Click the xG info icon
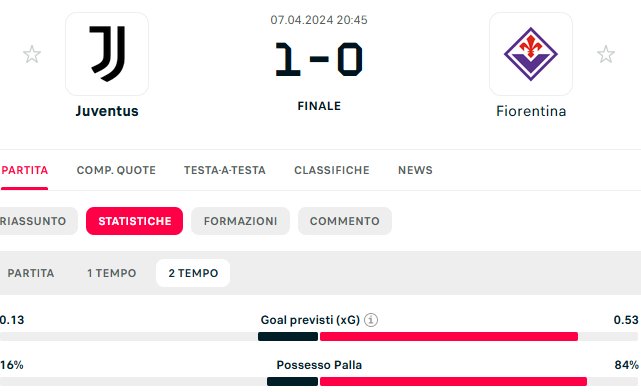Screen dimensions: 641x392 click(x=371, y=320)
